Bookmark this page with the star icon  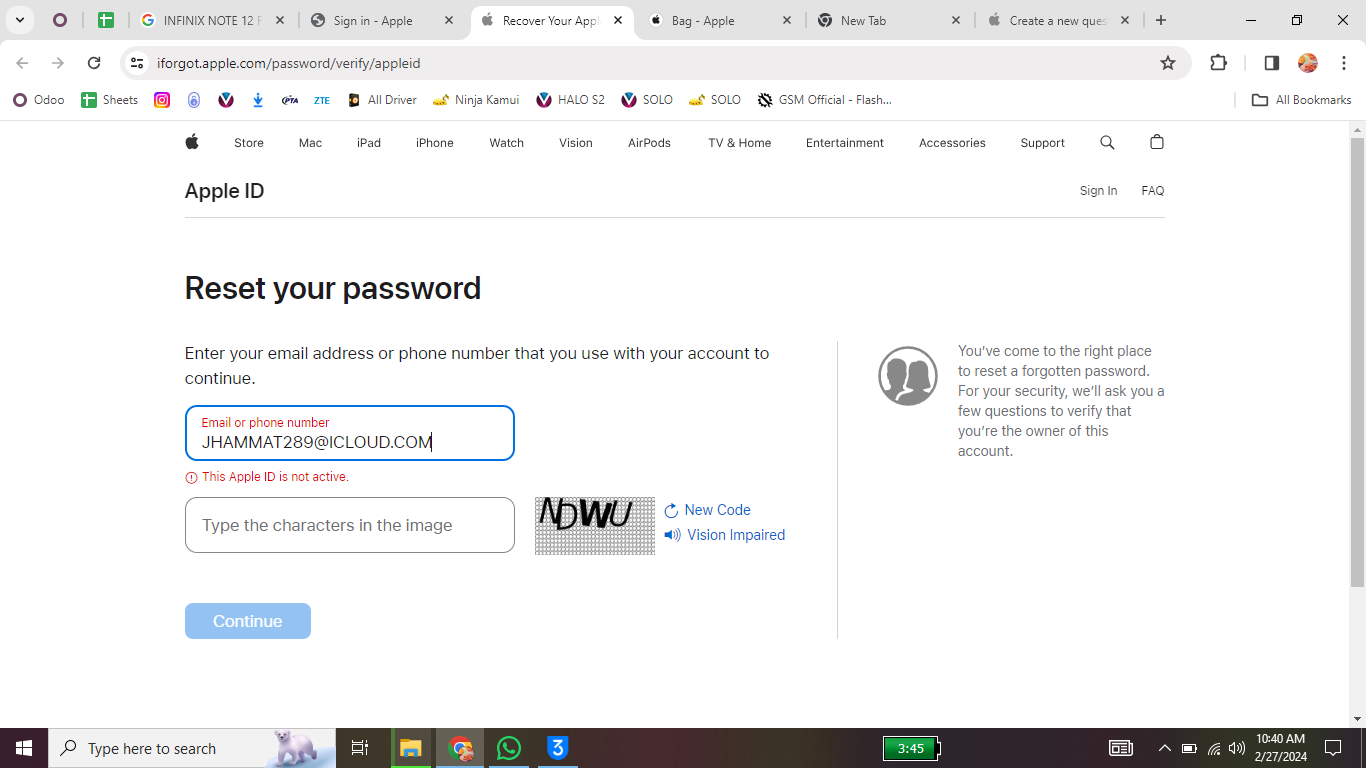pos(1168,63)
